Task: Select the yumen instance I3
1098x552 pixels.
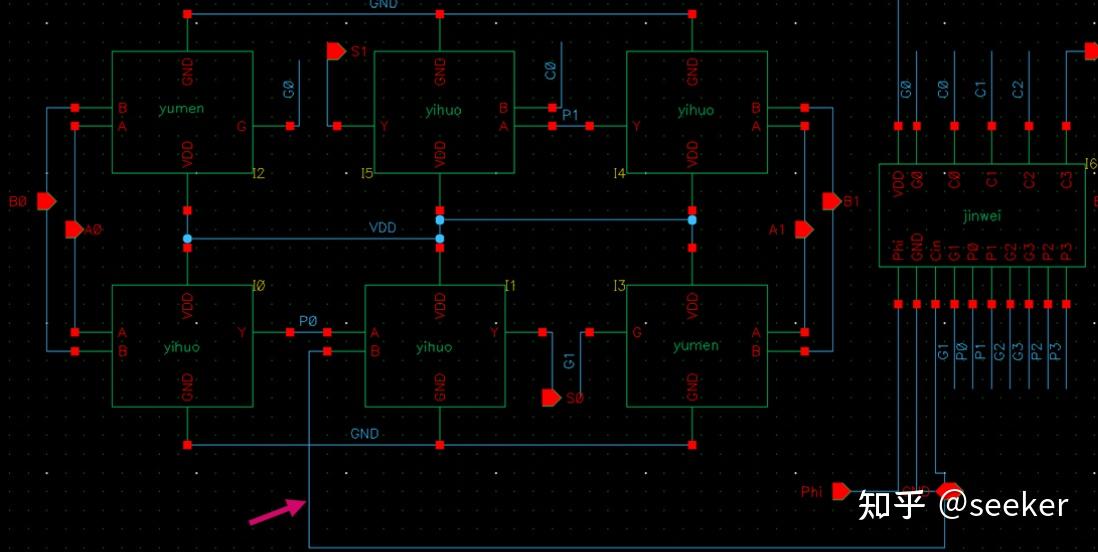Action: pyautogui.click(x=697, y=346)
